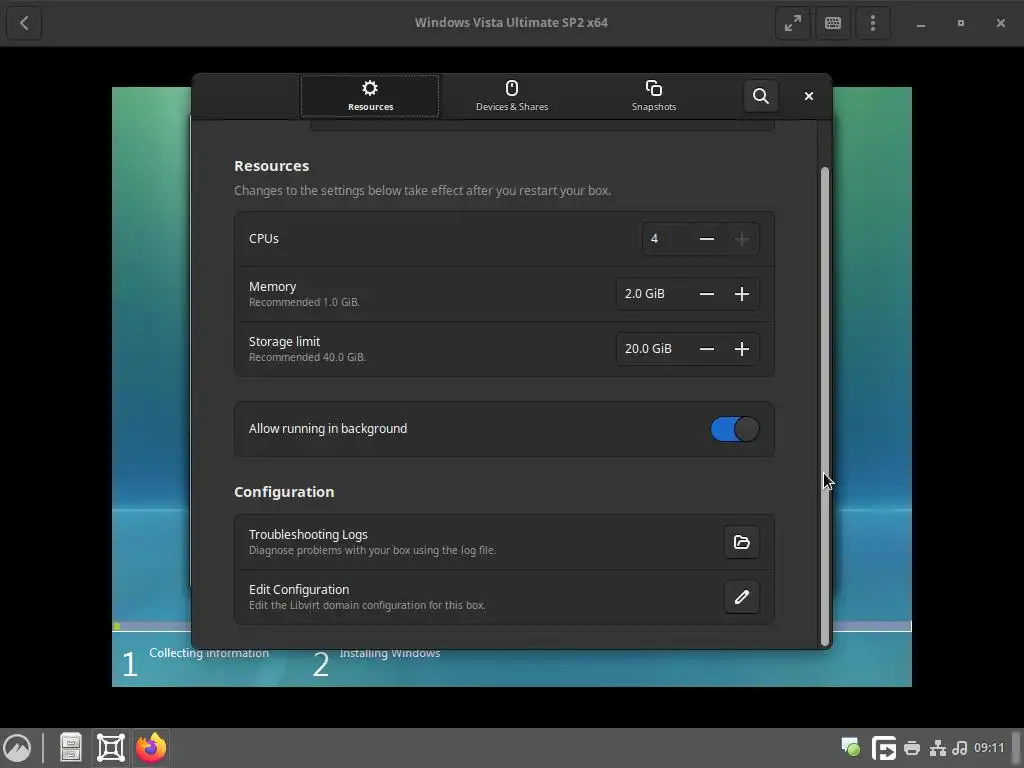Click the Troubleshooting Logs row label
Viewport: 1024px width, 768px height.
308,534
